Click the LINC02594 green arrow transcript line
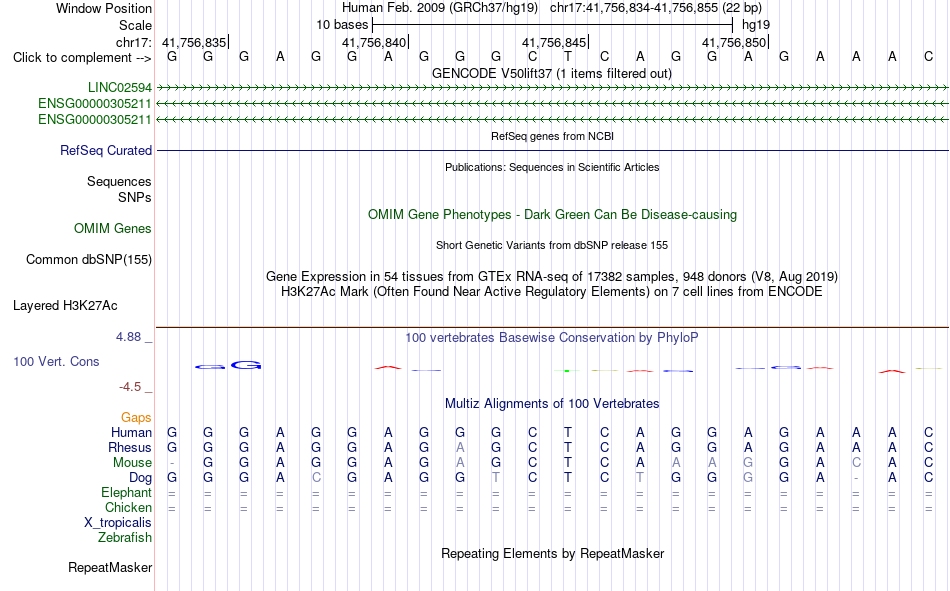The image size is (950, 591). [552, 88]
